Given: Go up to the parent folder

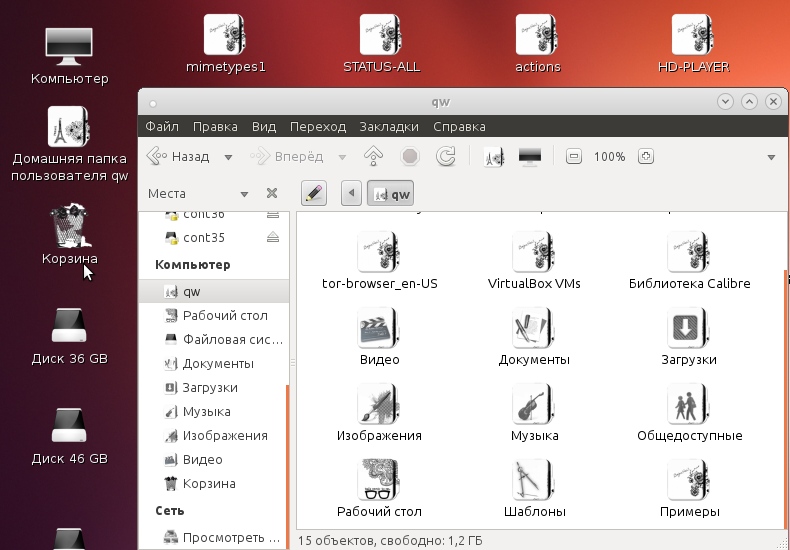Looking at the screenshot, I should pos(373,156).
